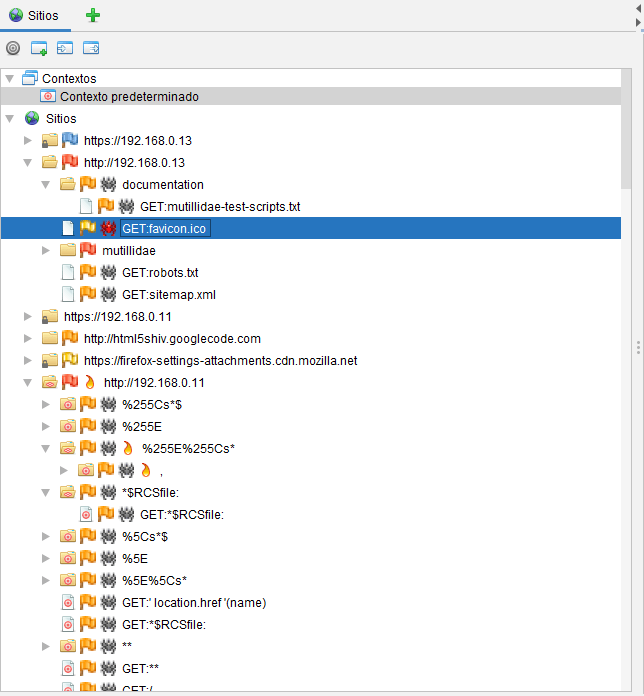Viewport: 644px width, 696px height.
Task: Click the red spider icon beside GET:favicon.ico
Action: pos(109,229)
